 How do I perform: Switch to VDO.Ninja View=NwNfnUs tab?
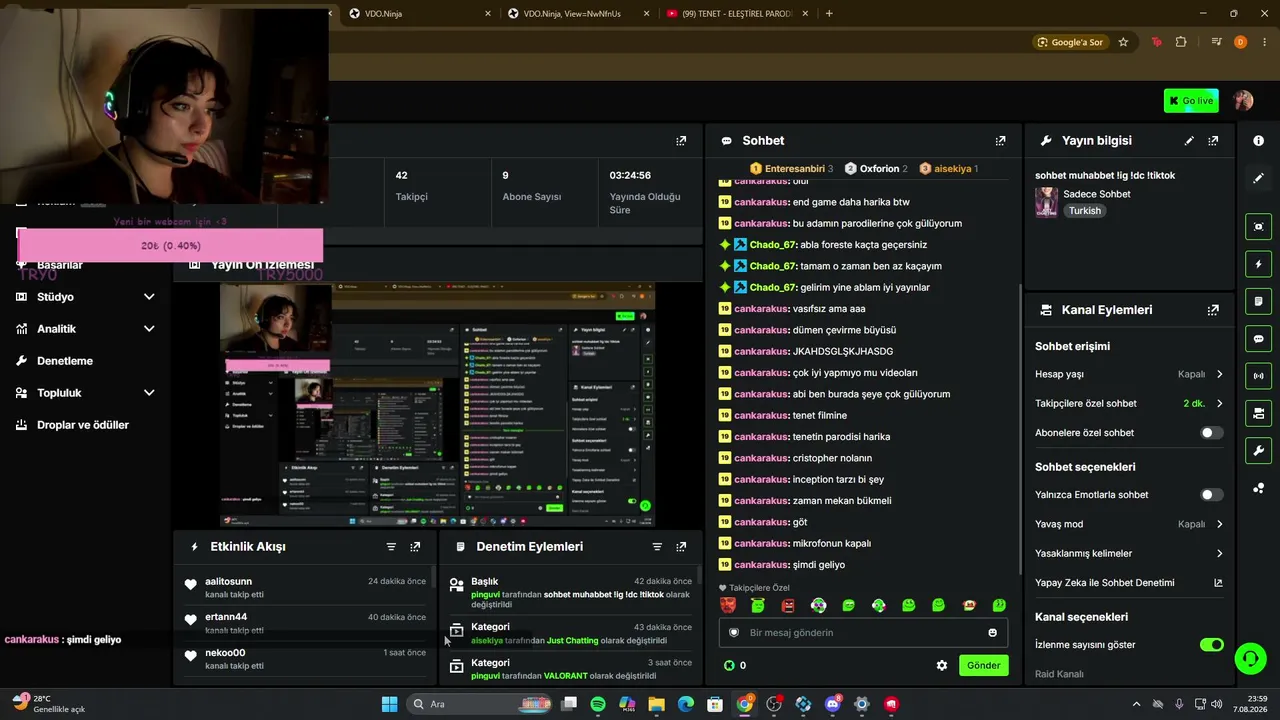577,14
